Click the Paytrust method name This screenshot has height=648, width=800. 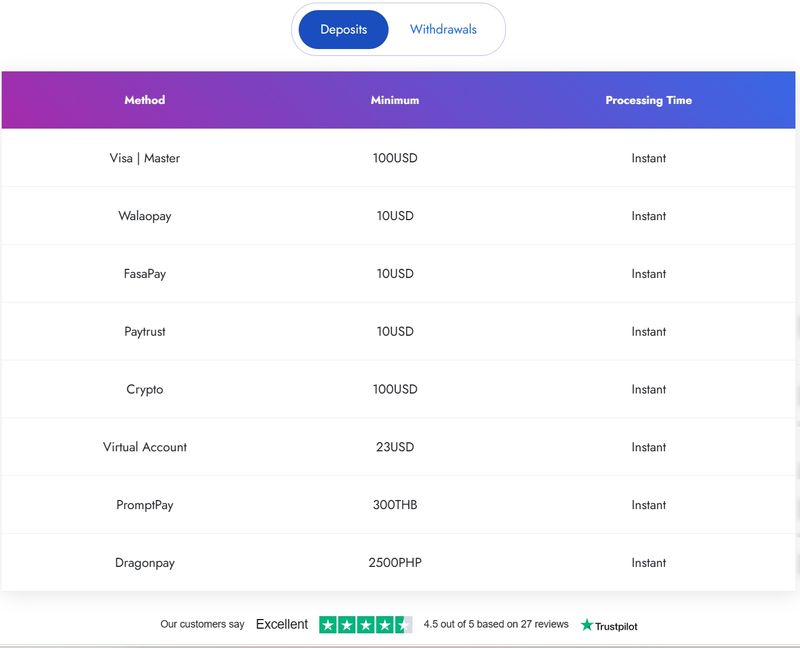144,332
